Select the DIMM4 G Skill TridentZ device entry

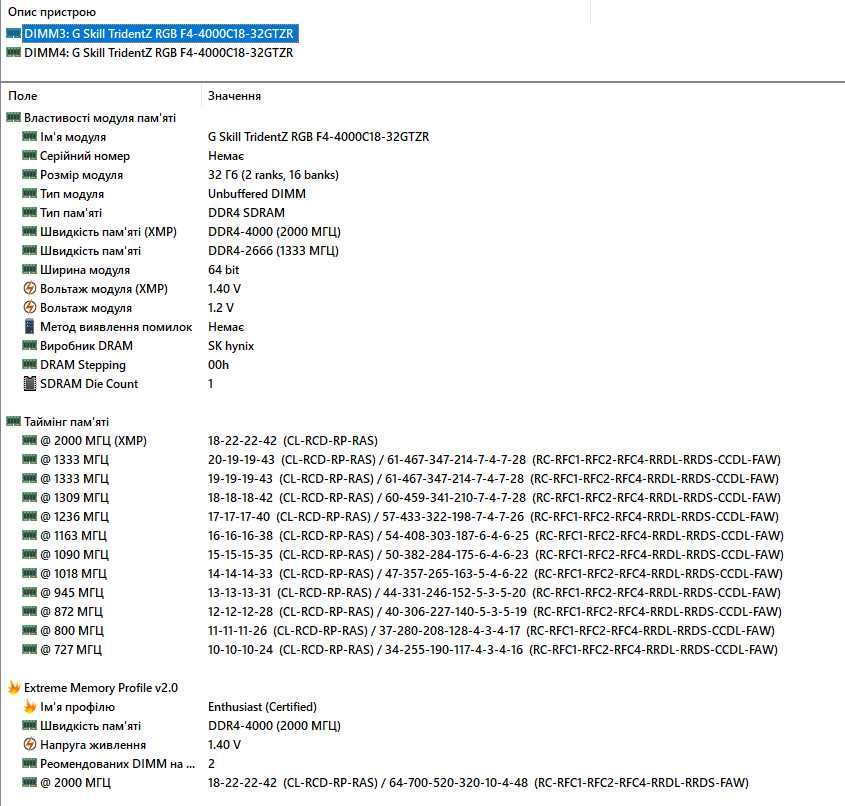click(x=158, y=53)
